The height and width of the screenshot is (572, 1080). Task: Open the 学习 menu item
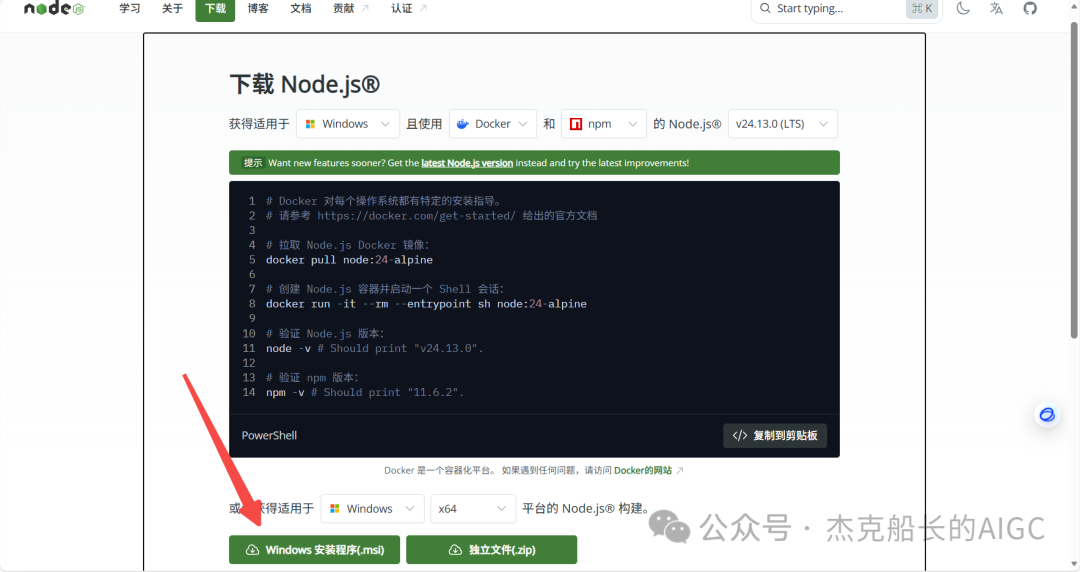129,8
